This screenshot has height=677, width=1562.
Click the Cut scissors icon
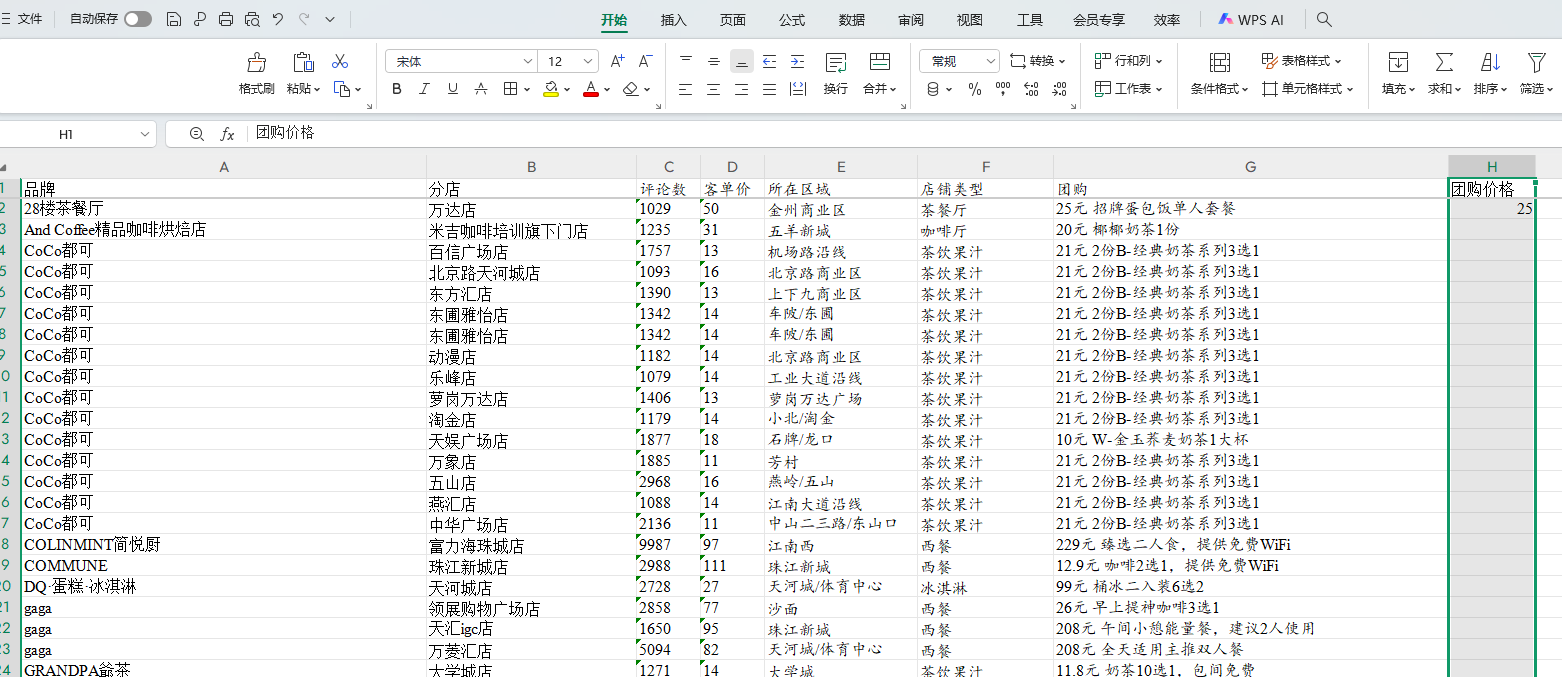(x=340, y=61)
